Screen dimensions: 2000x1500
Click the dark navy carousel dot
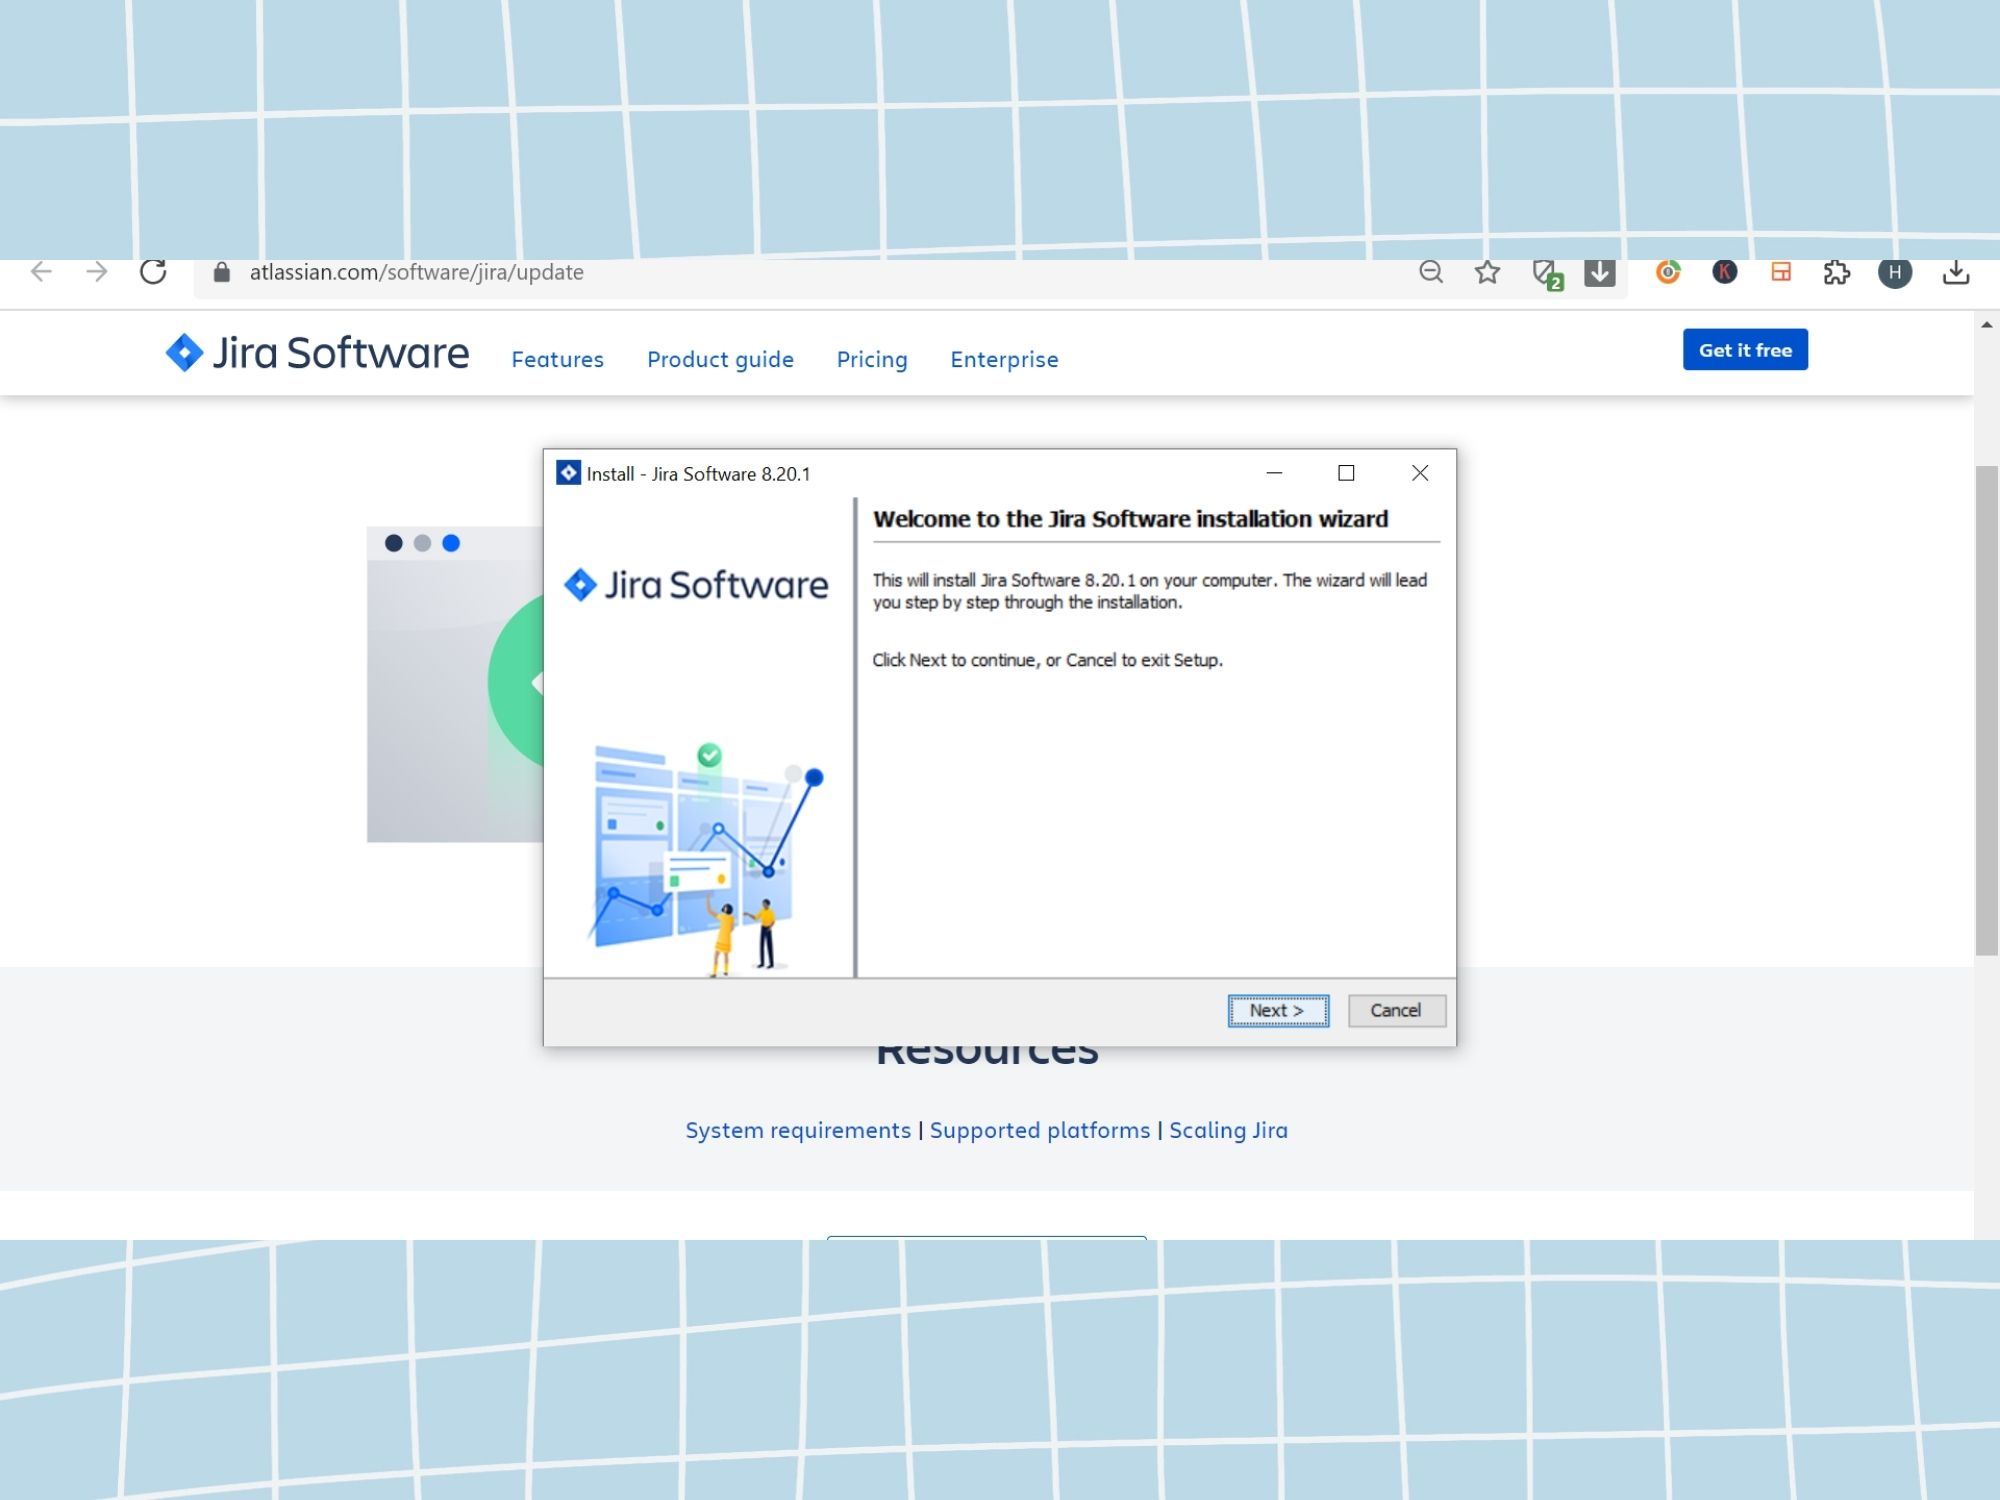tap(394, 543)
